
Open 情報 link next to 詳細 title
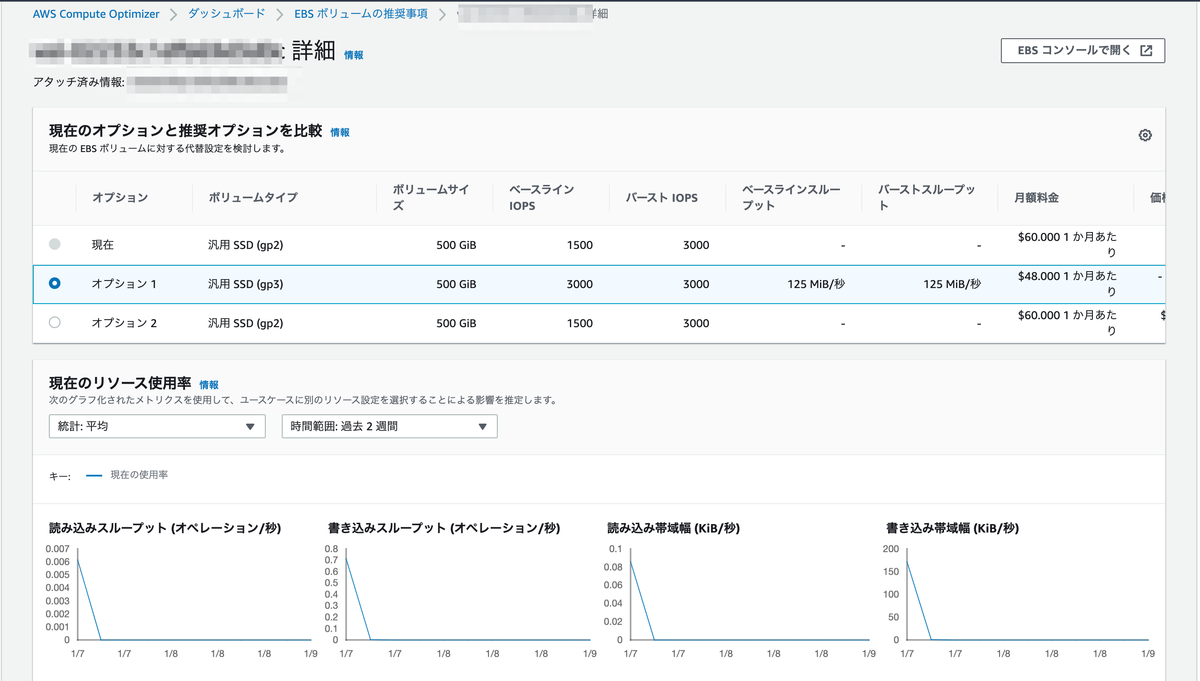coord(354,56)
